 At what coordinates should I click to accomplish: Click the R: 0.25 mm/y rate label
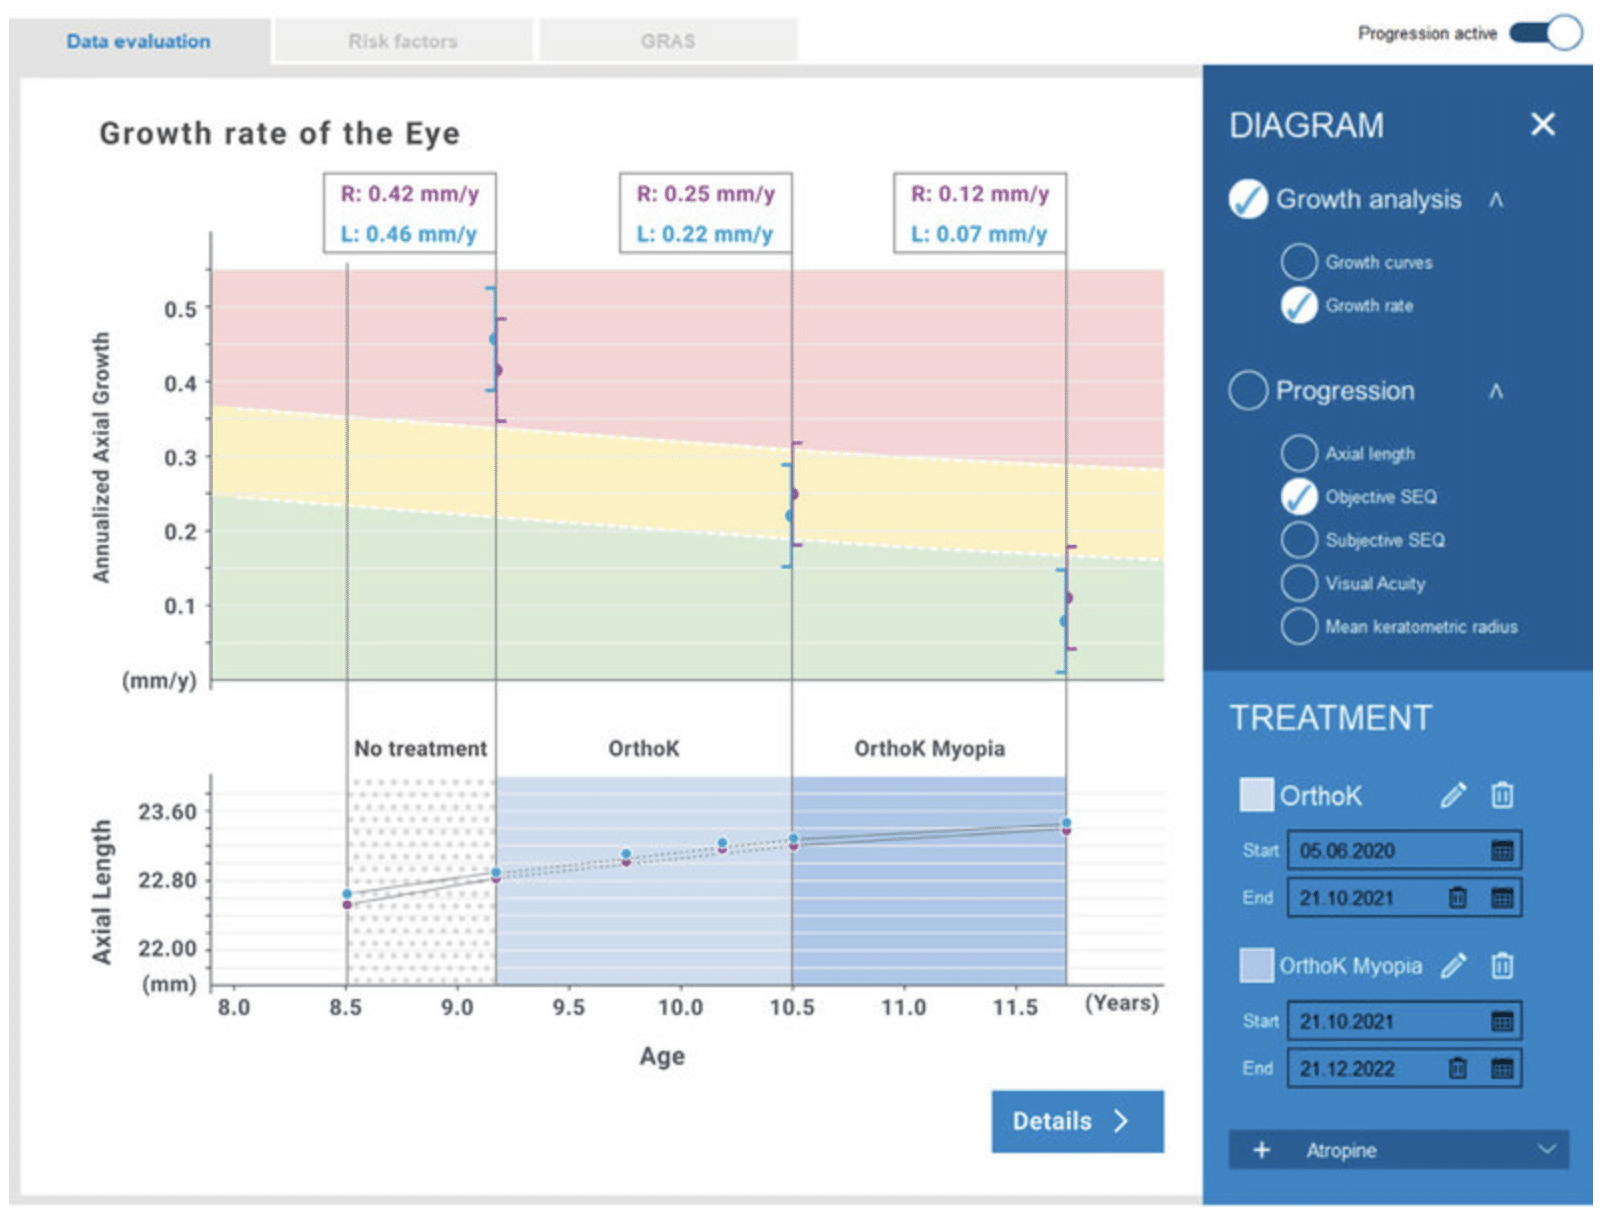point(706,194)
